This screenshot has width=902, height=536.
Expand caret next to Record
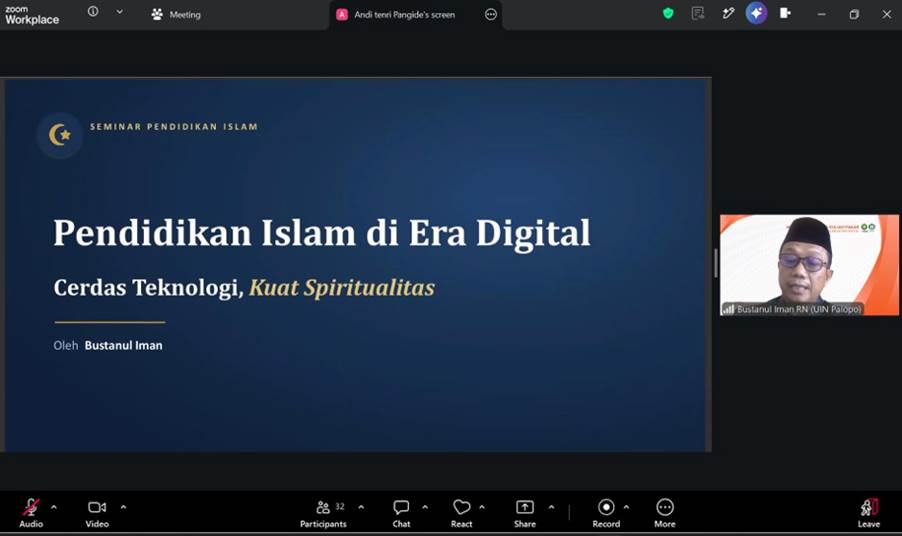tap(626, 507)
